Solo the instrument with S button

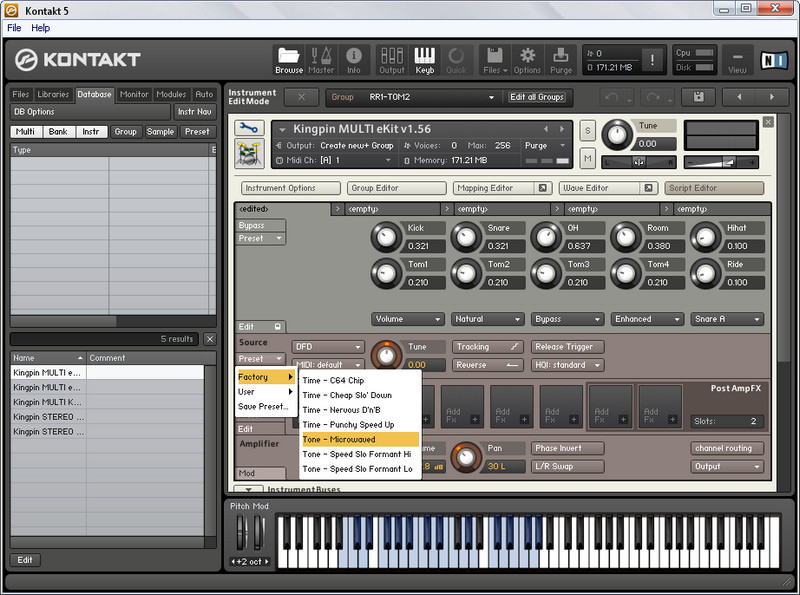[587, 131]
